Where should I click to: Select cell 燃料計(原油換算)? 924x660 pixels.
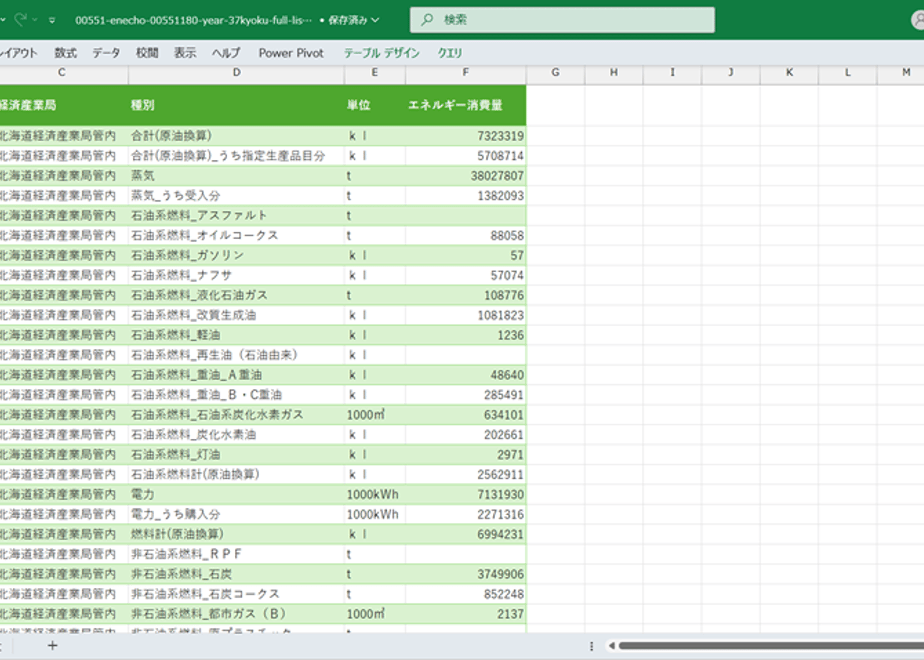coord(236,534)
